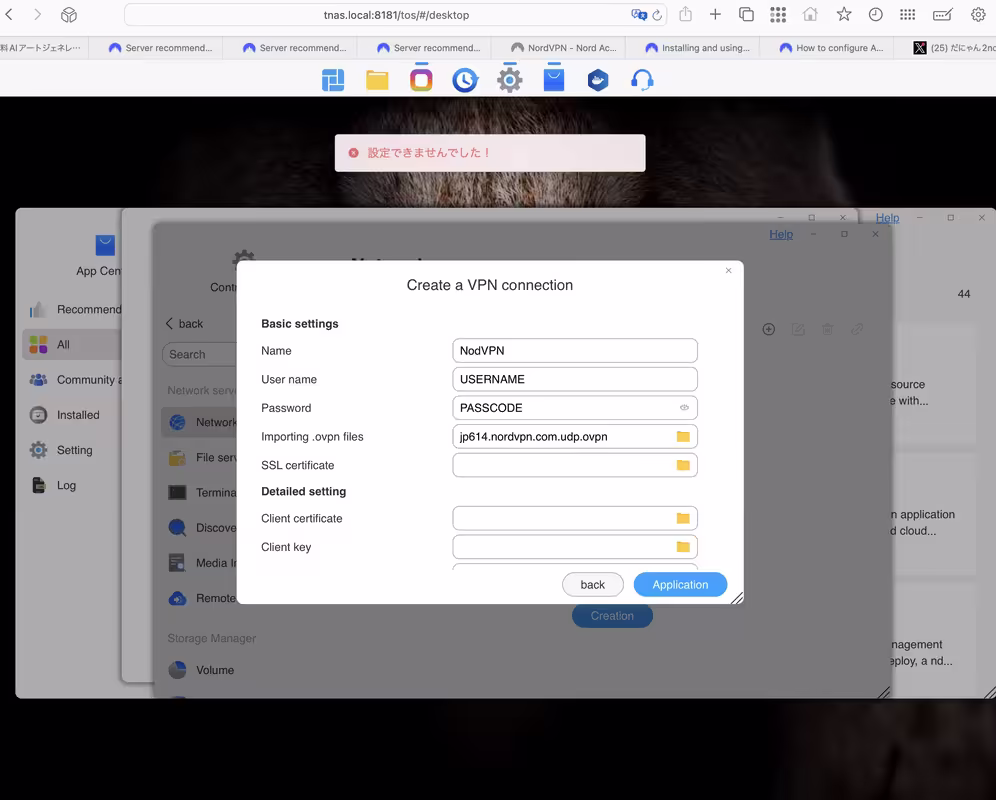This screenshot has width=996, height=800.
Task: Select Volume under Storage Manager
Action: tap(201, 670)
